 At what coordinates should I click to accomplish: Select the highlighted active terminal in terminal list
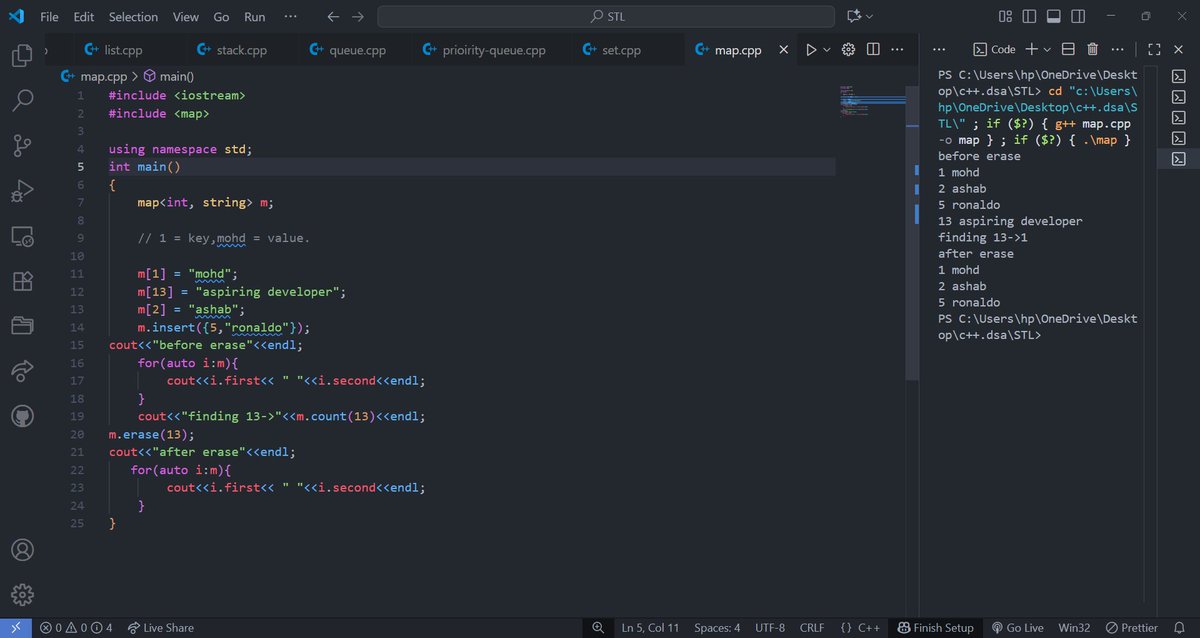(1179, 159)
